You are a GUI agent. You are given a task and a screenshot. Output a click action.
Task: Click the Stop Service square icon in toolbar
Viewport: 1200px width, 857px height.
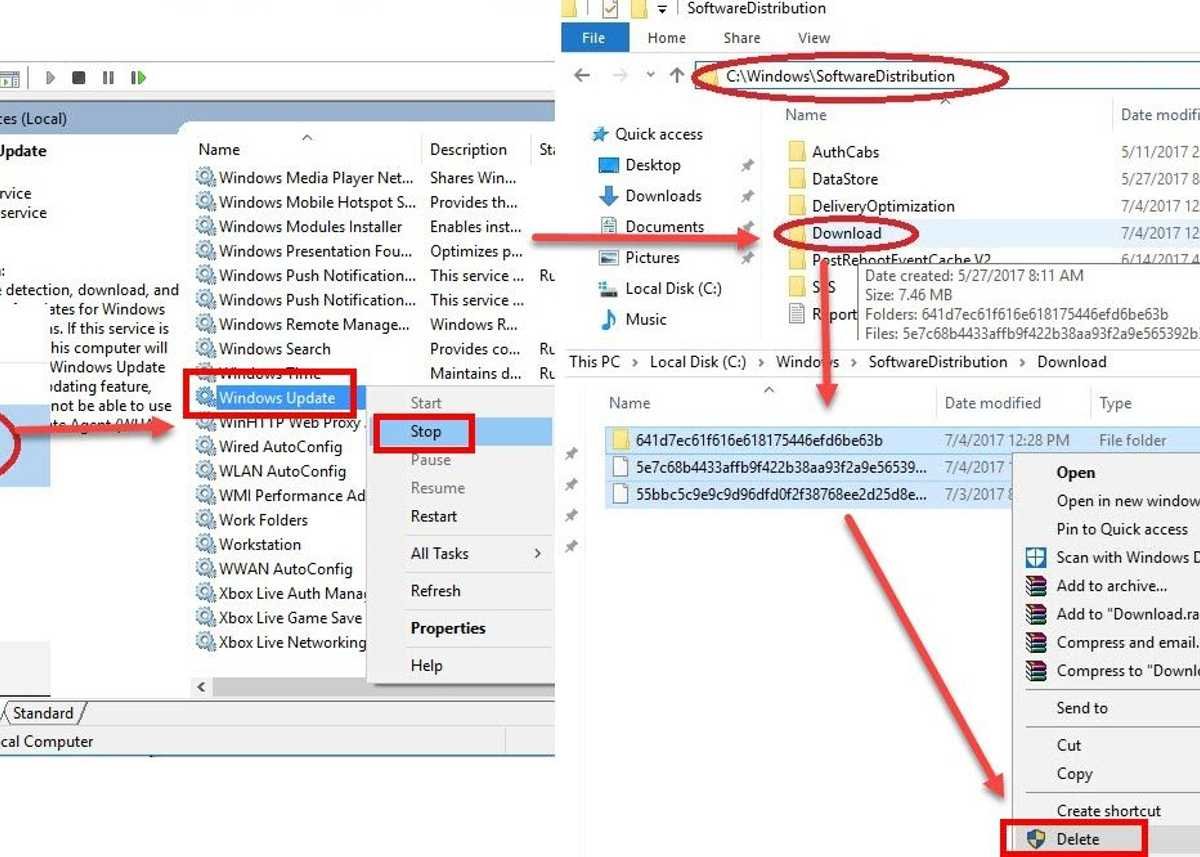pos(79,77)
